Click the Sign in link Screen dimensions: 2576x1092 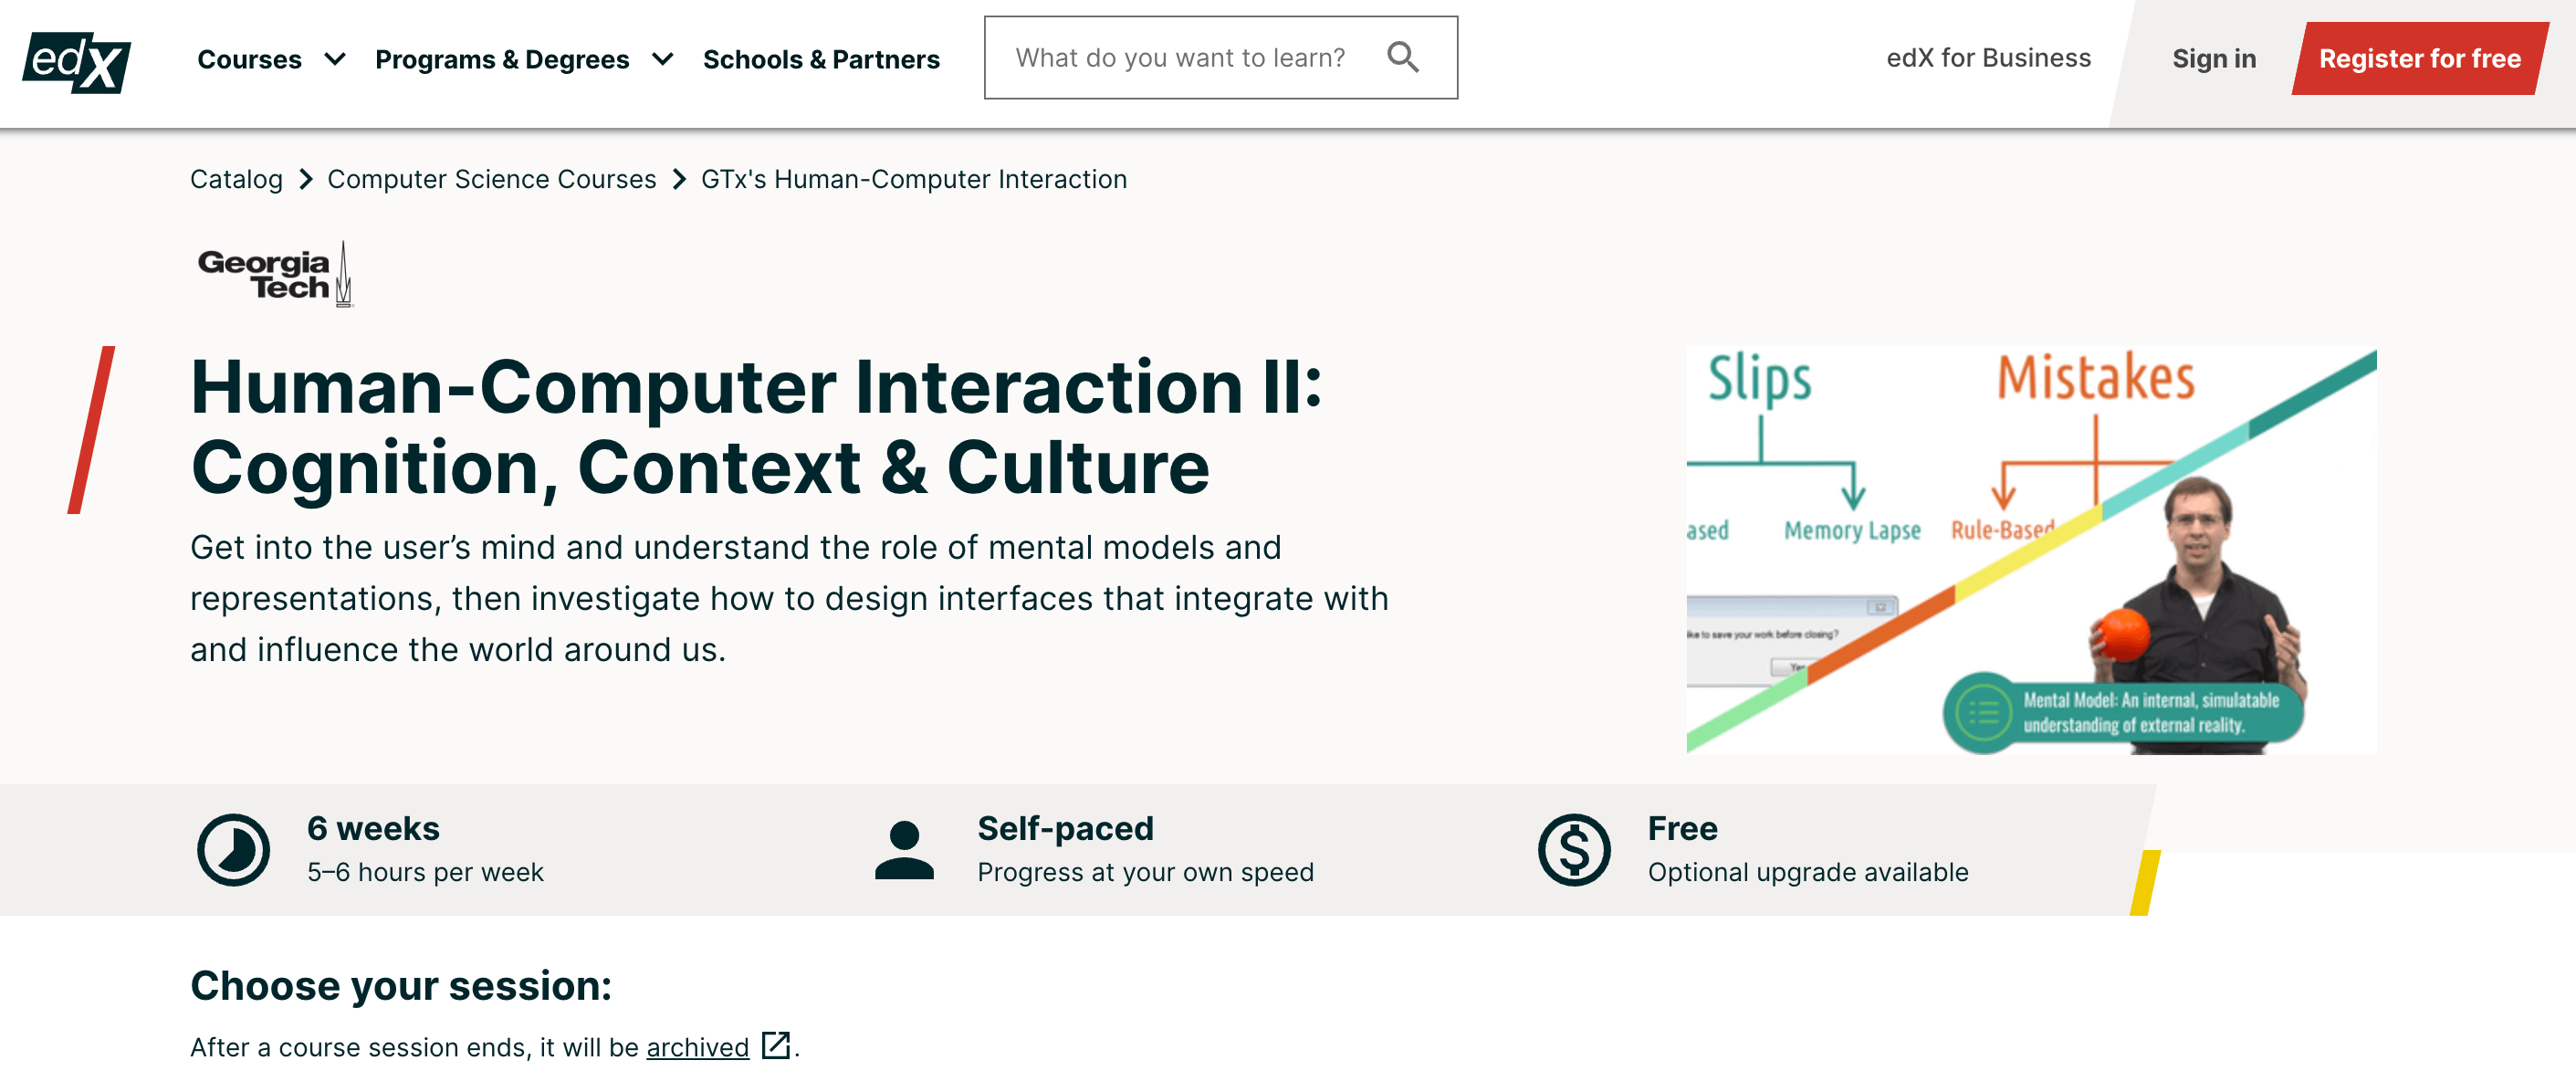click(x=2213, y=58)
